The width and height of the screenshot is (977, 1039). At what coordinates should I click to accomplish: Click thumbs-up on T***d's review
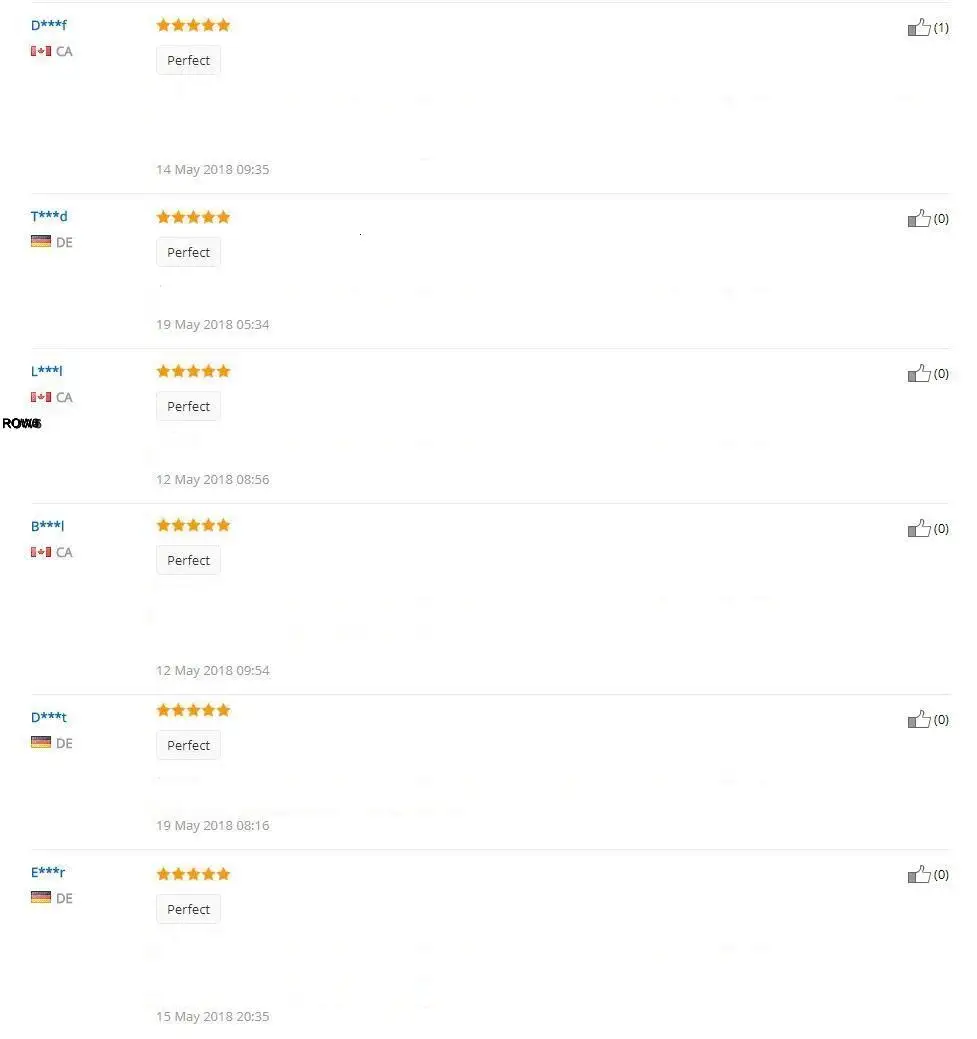click(919, 219)
